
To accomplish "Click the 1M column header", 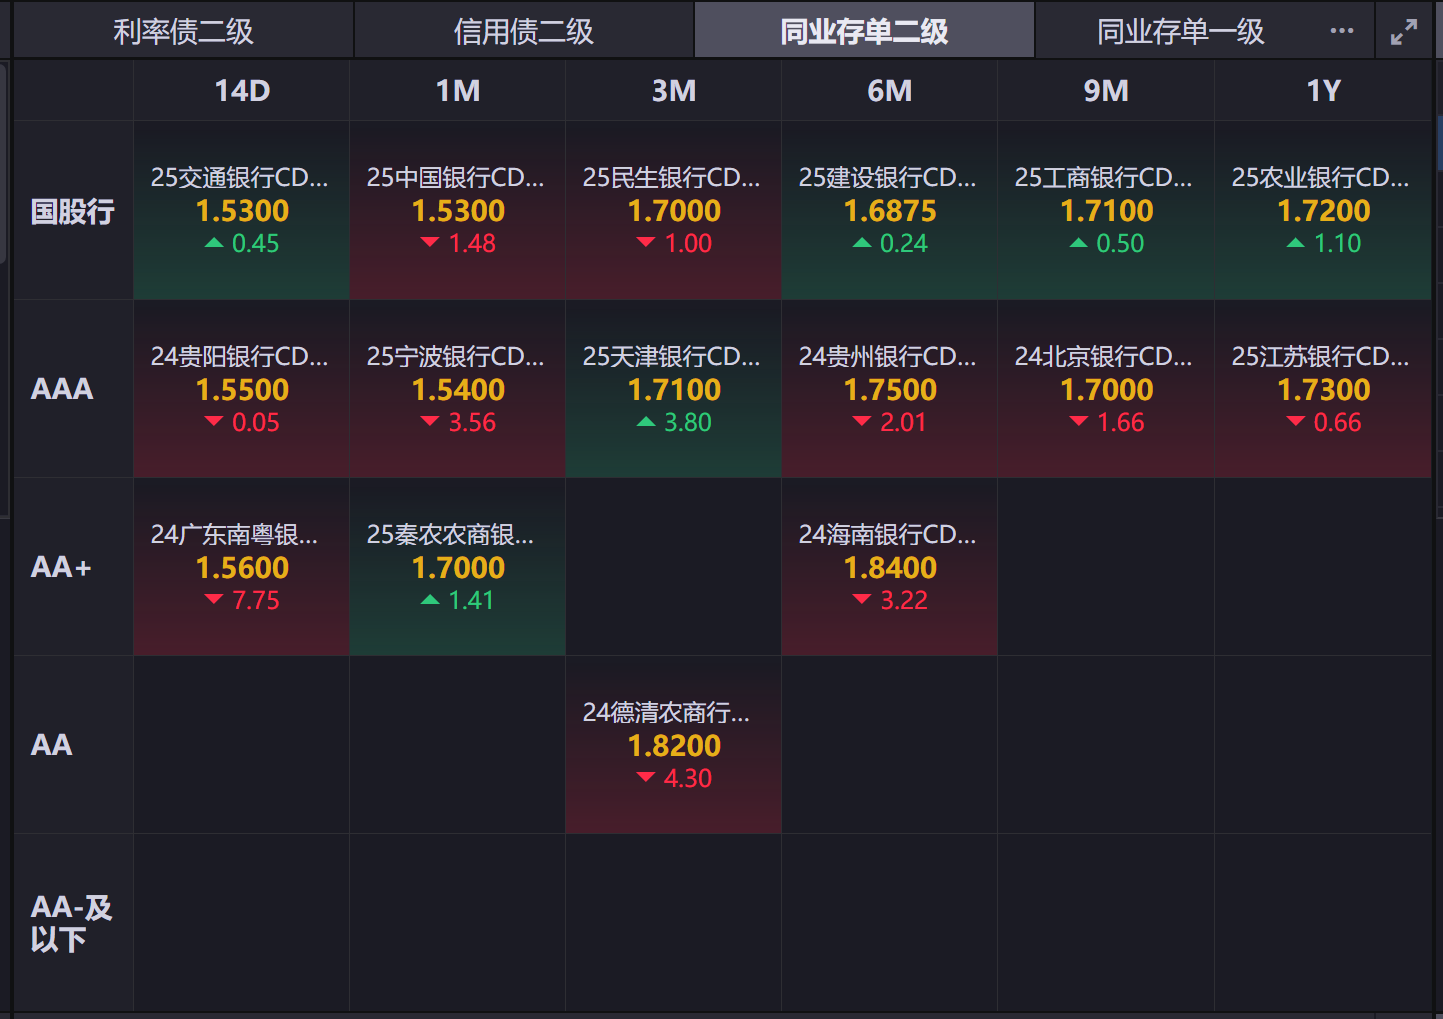I will tap(458, 91).
